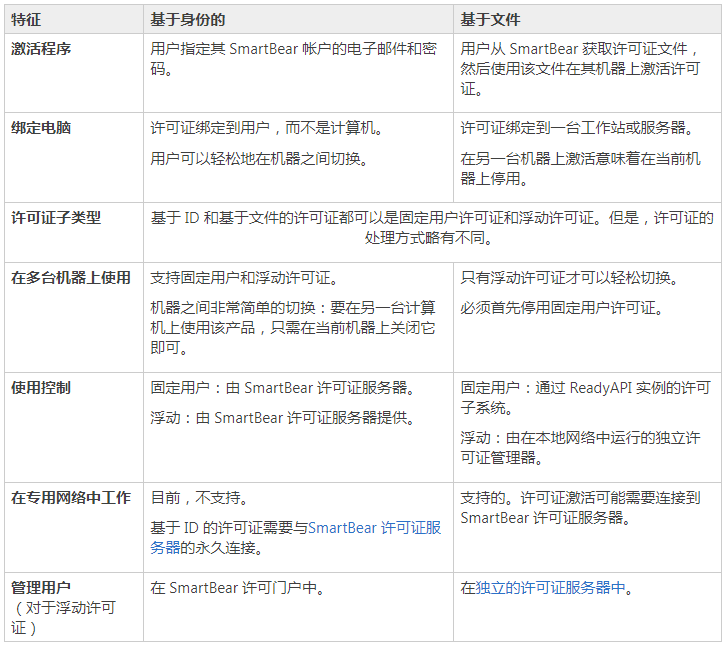The image size is (728, 648).
Task: Click the text 固定用户：通过 ReadyAPI 实例的许可子系统
Action: tap(585, 397)
